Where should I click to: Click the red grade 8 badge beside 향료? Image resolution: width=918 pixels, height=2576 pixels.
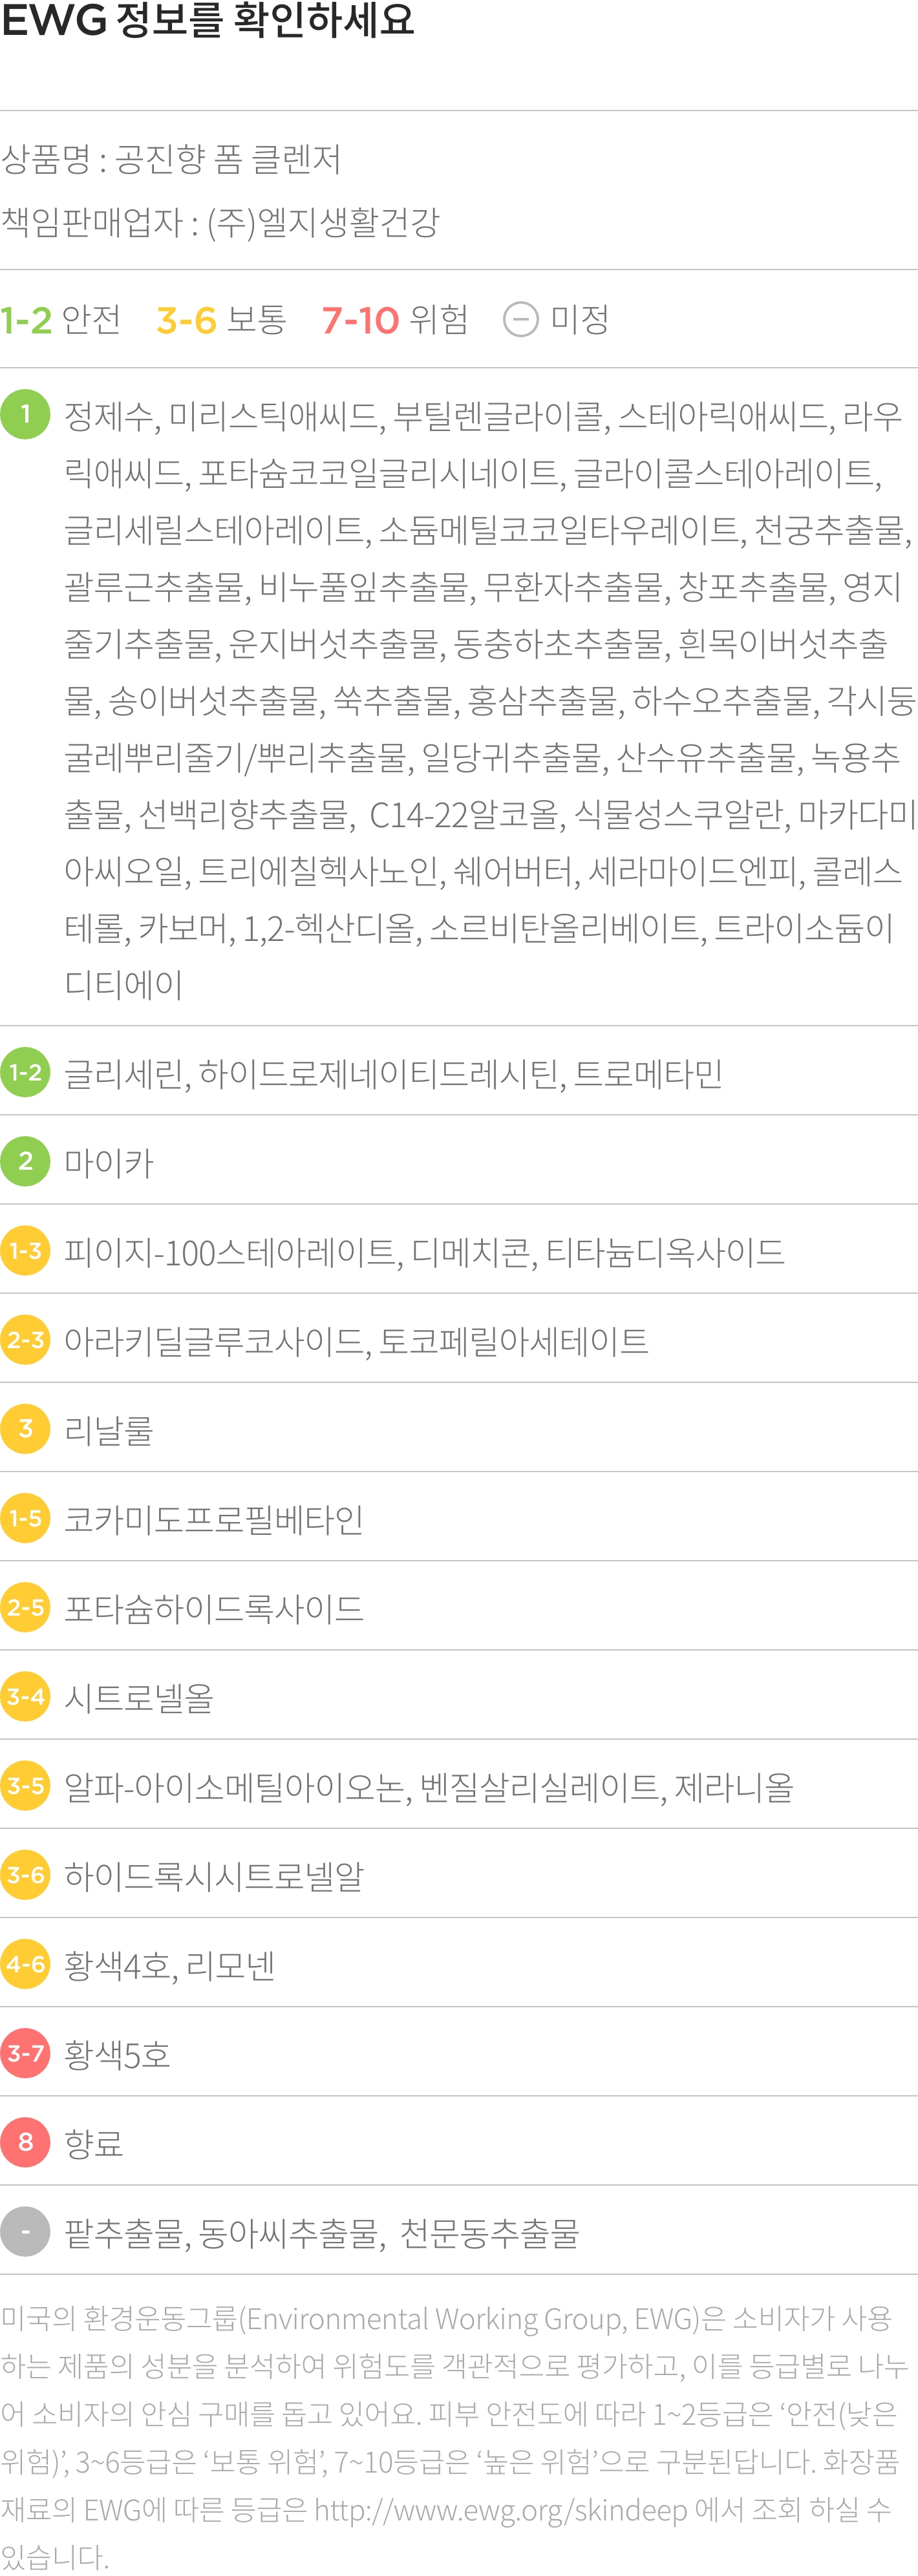pyautogui.click(x=25, y=2142)
